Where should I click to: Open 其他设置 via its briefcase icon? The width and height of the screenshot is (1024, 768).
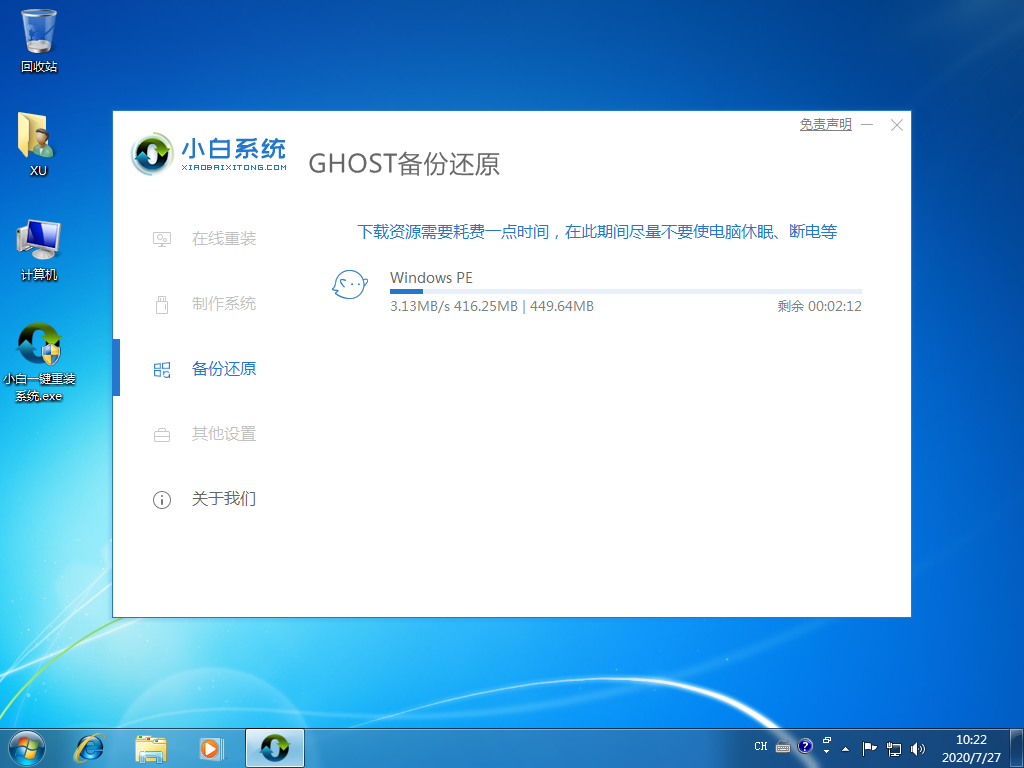(161, 434)
